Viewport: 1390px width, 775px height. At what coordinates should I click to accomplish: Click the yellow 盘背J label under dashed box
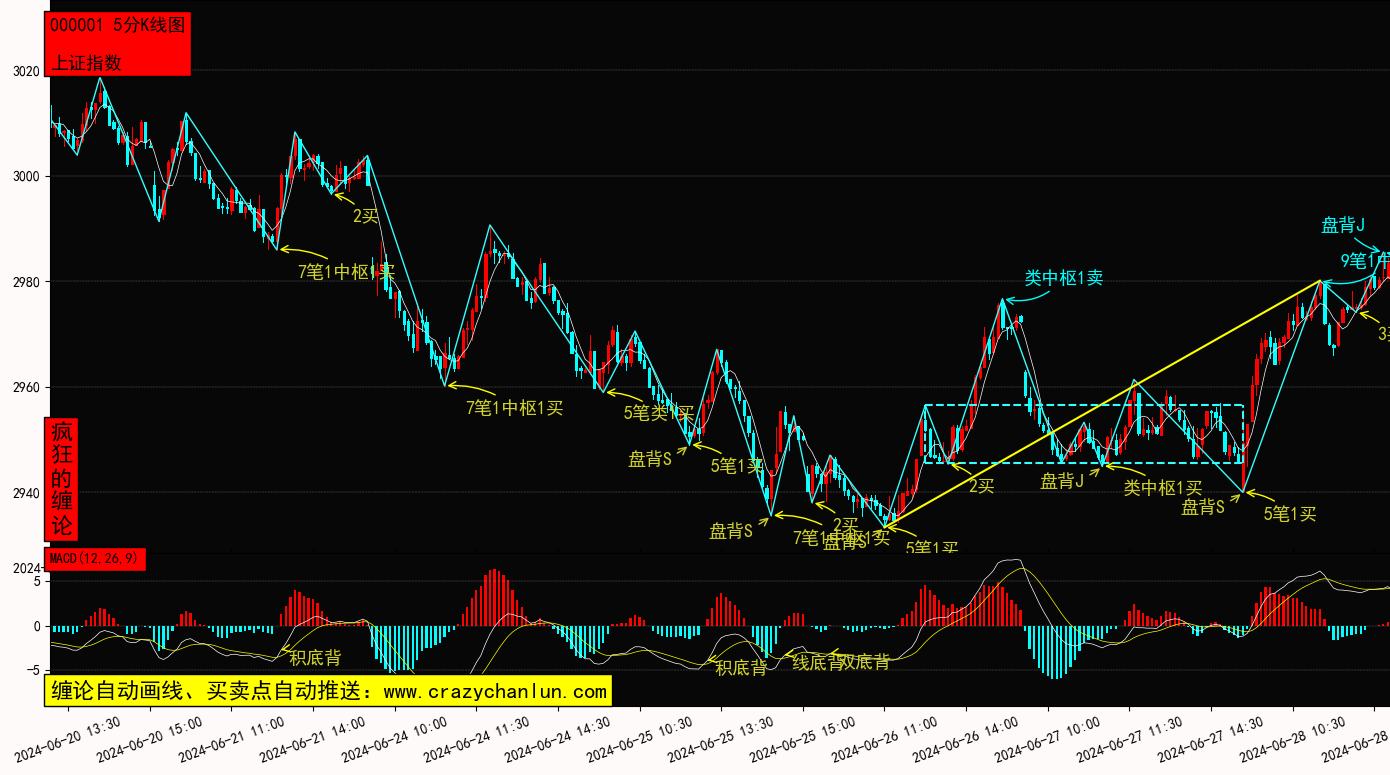(1062, 481)
